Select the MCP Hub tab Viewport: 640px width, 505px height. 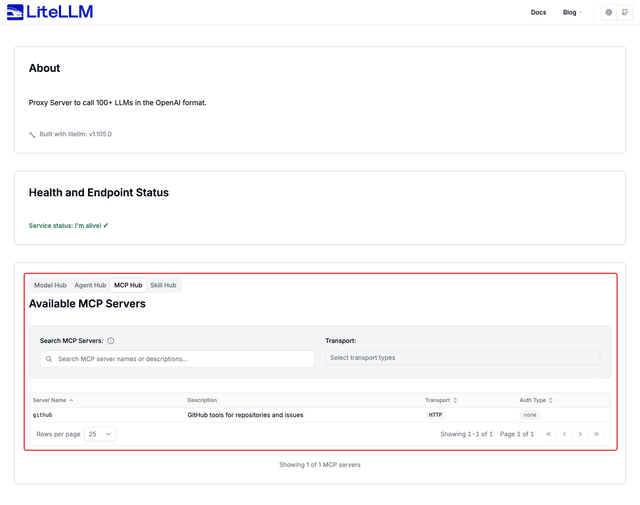click(x=128, y=285)
